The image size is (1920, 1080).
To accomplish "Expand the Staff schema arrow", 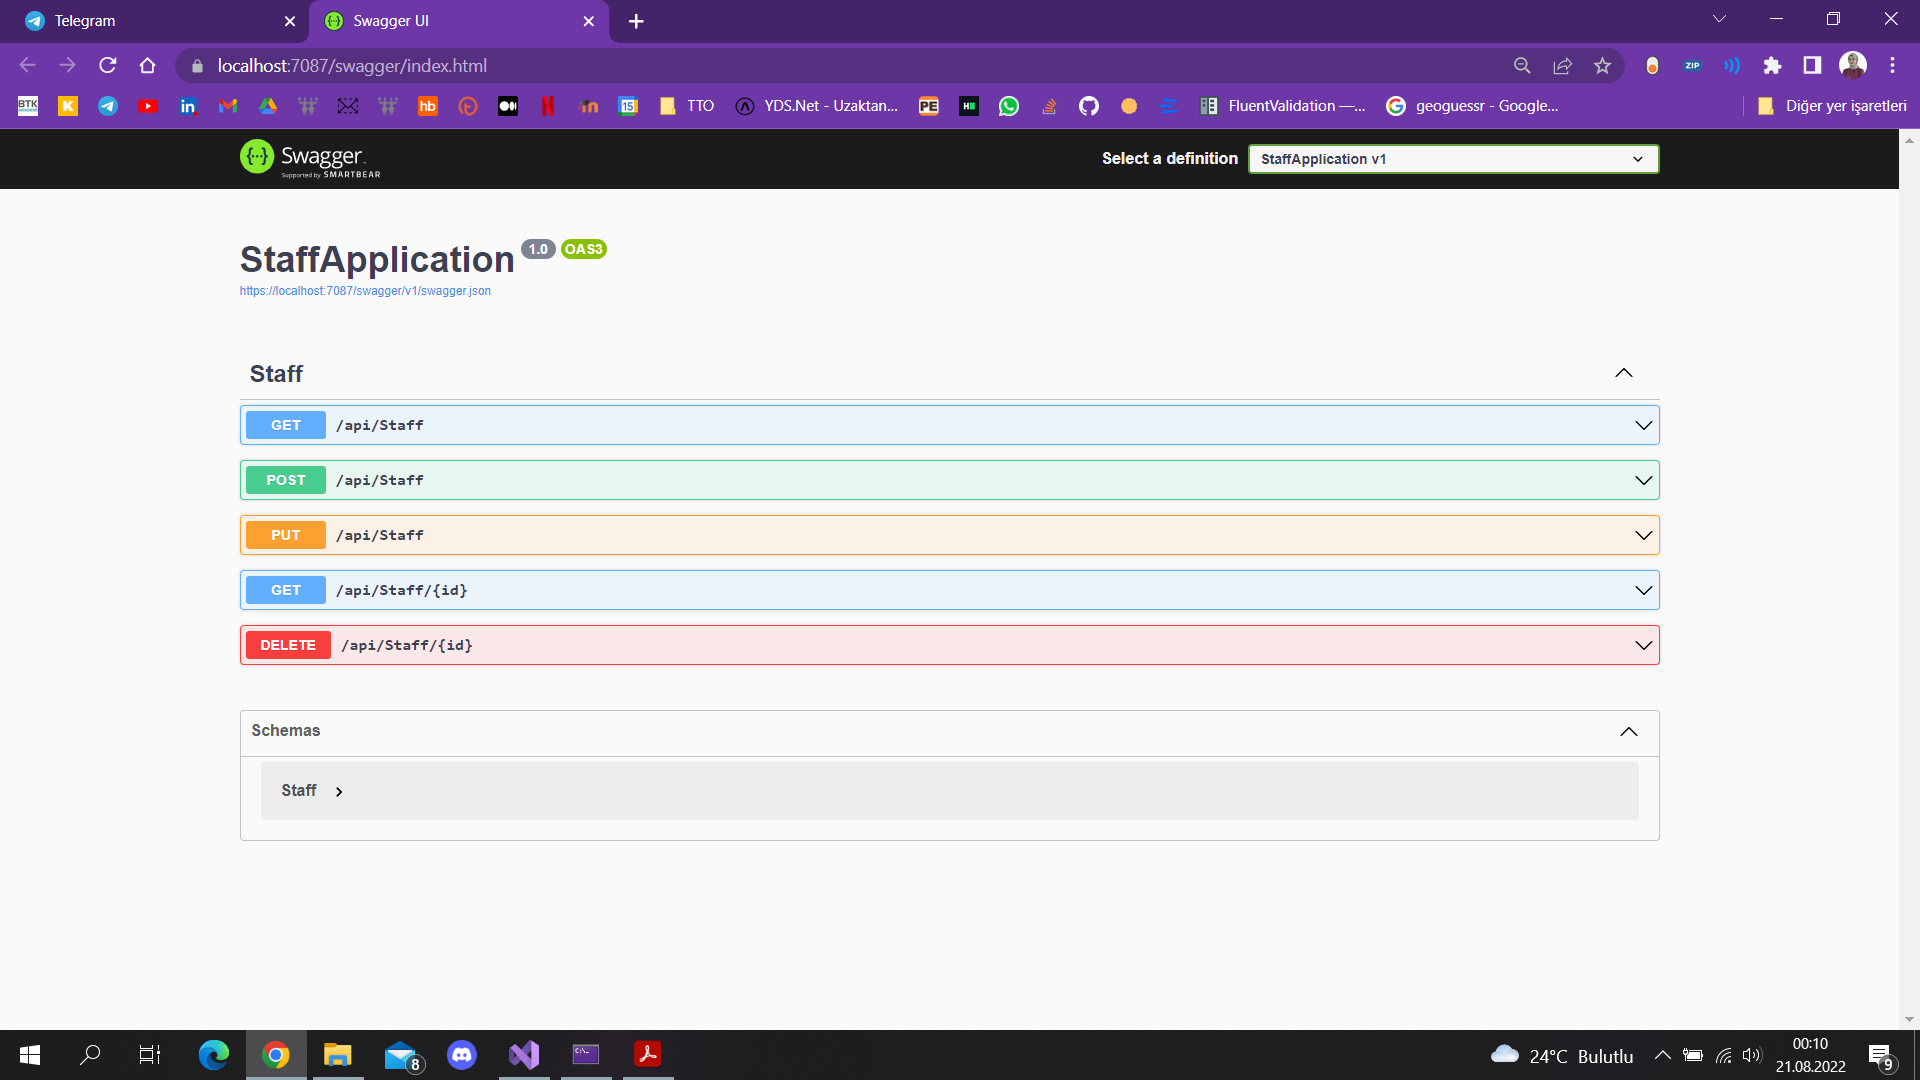I will pos(339,791).
